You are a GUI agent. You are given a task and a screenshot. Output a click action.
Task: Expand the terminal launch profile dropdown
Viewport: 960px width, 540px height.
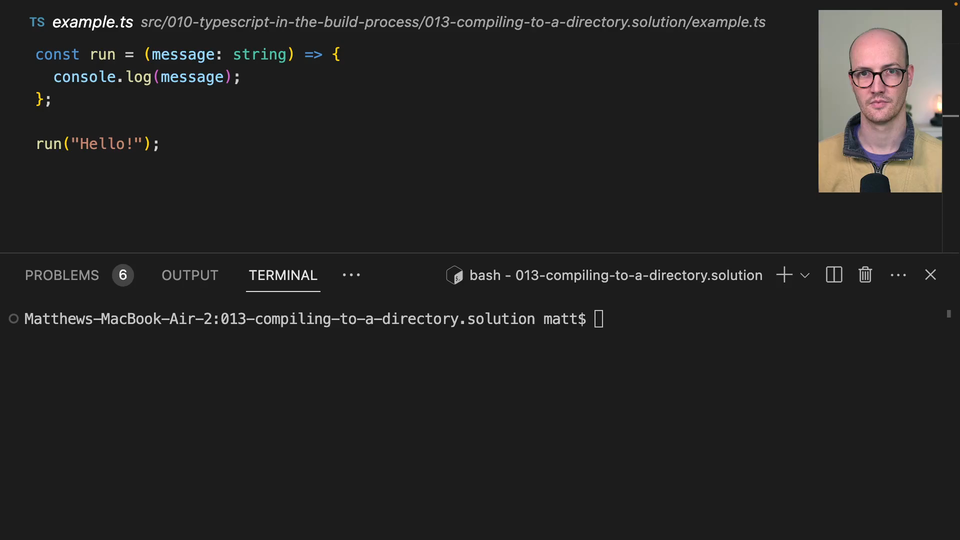(805, 276)
